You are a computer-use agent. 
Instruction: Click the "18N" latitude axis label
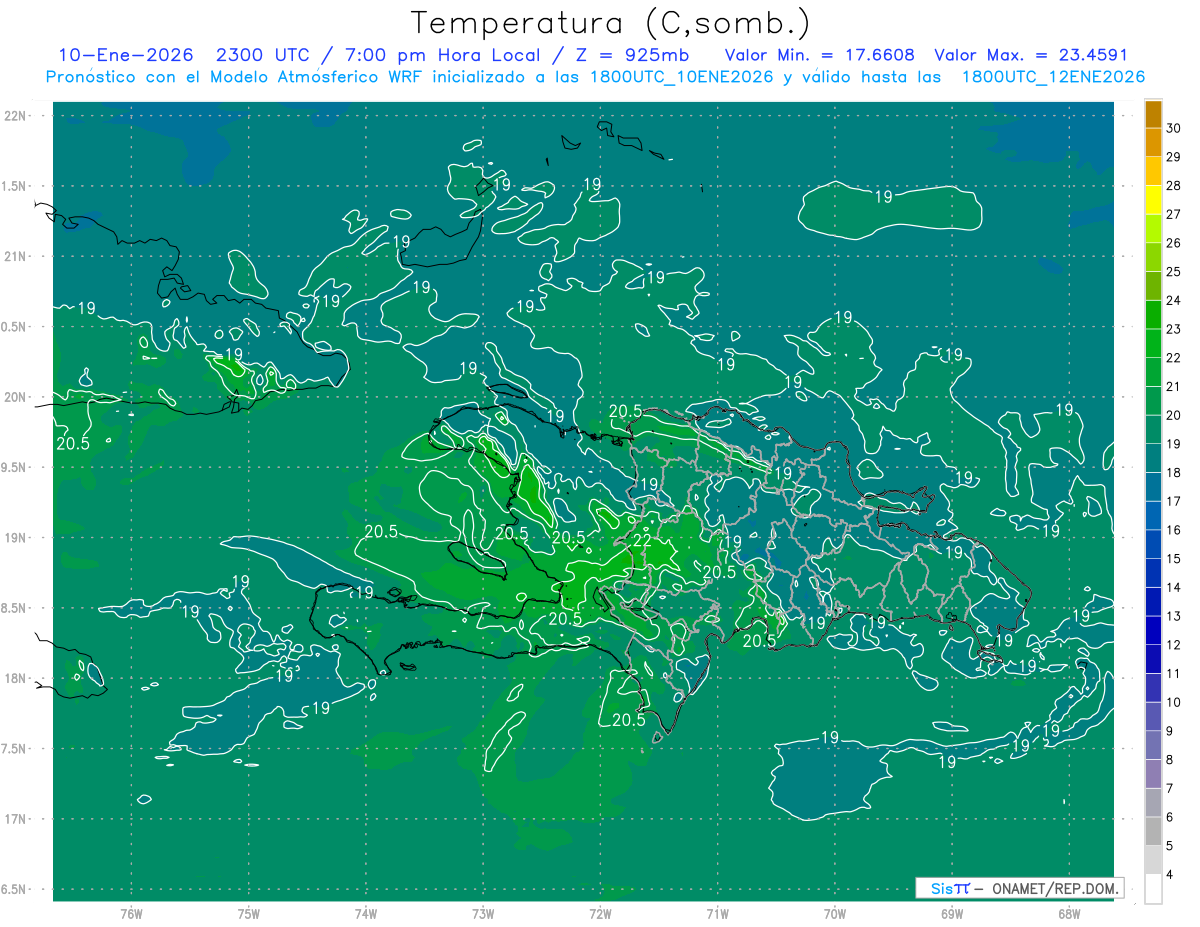(16, 678)
